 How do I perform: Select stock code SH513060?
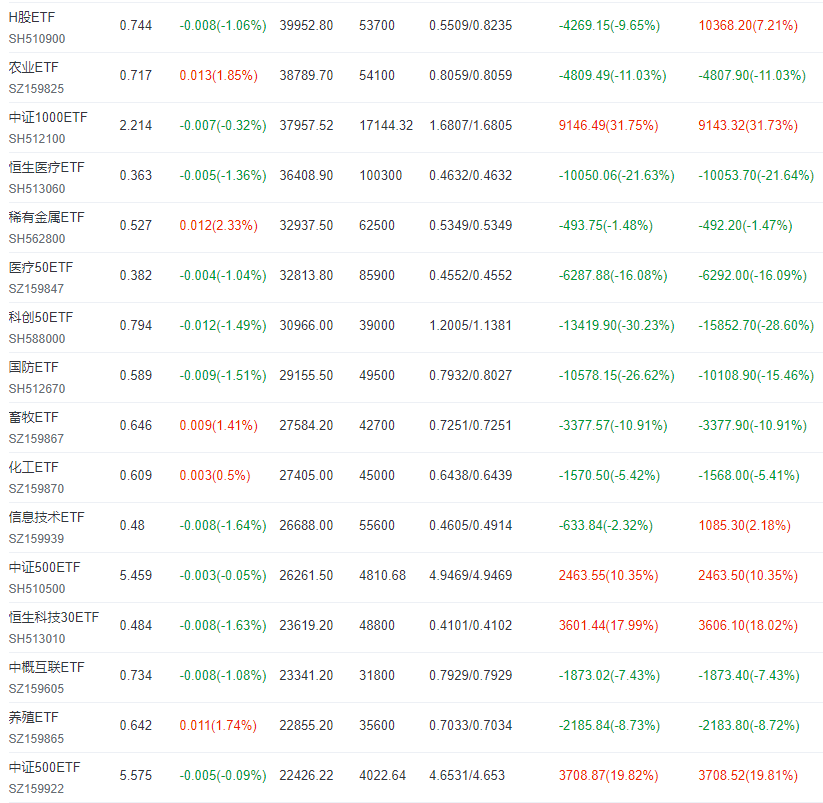point(37,189)
